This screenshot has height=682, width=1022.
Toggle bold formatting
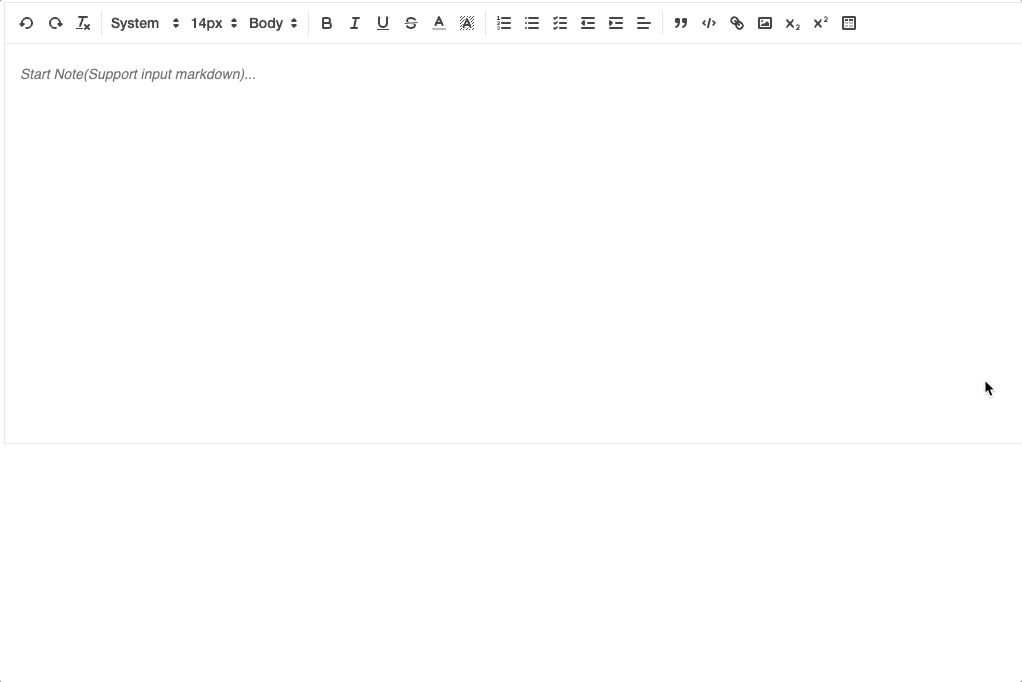coord(327,23)
